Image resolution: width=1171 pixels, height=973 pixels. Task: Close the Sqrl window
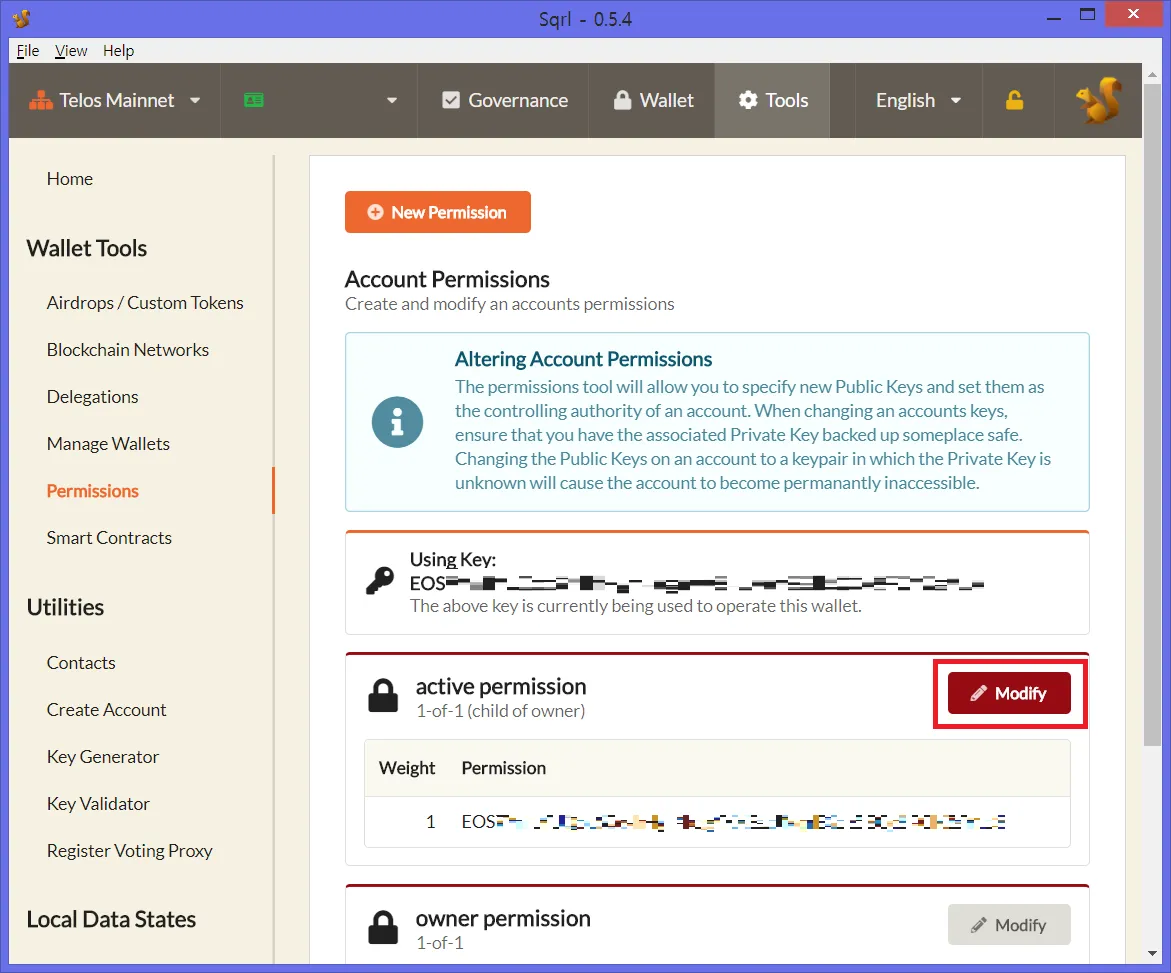point(1133,14)
